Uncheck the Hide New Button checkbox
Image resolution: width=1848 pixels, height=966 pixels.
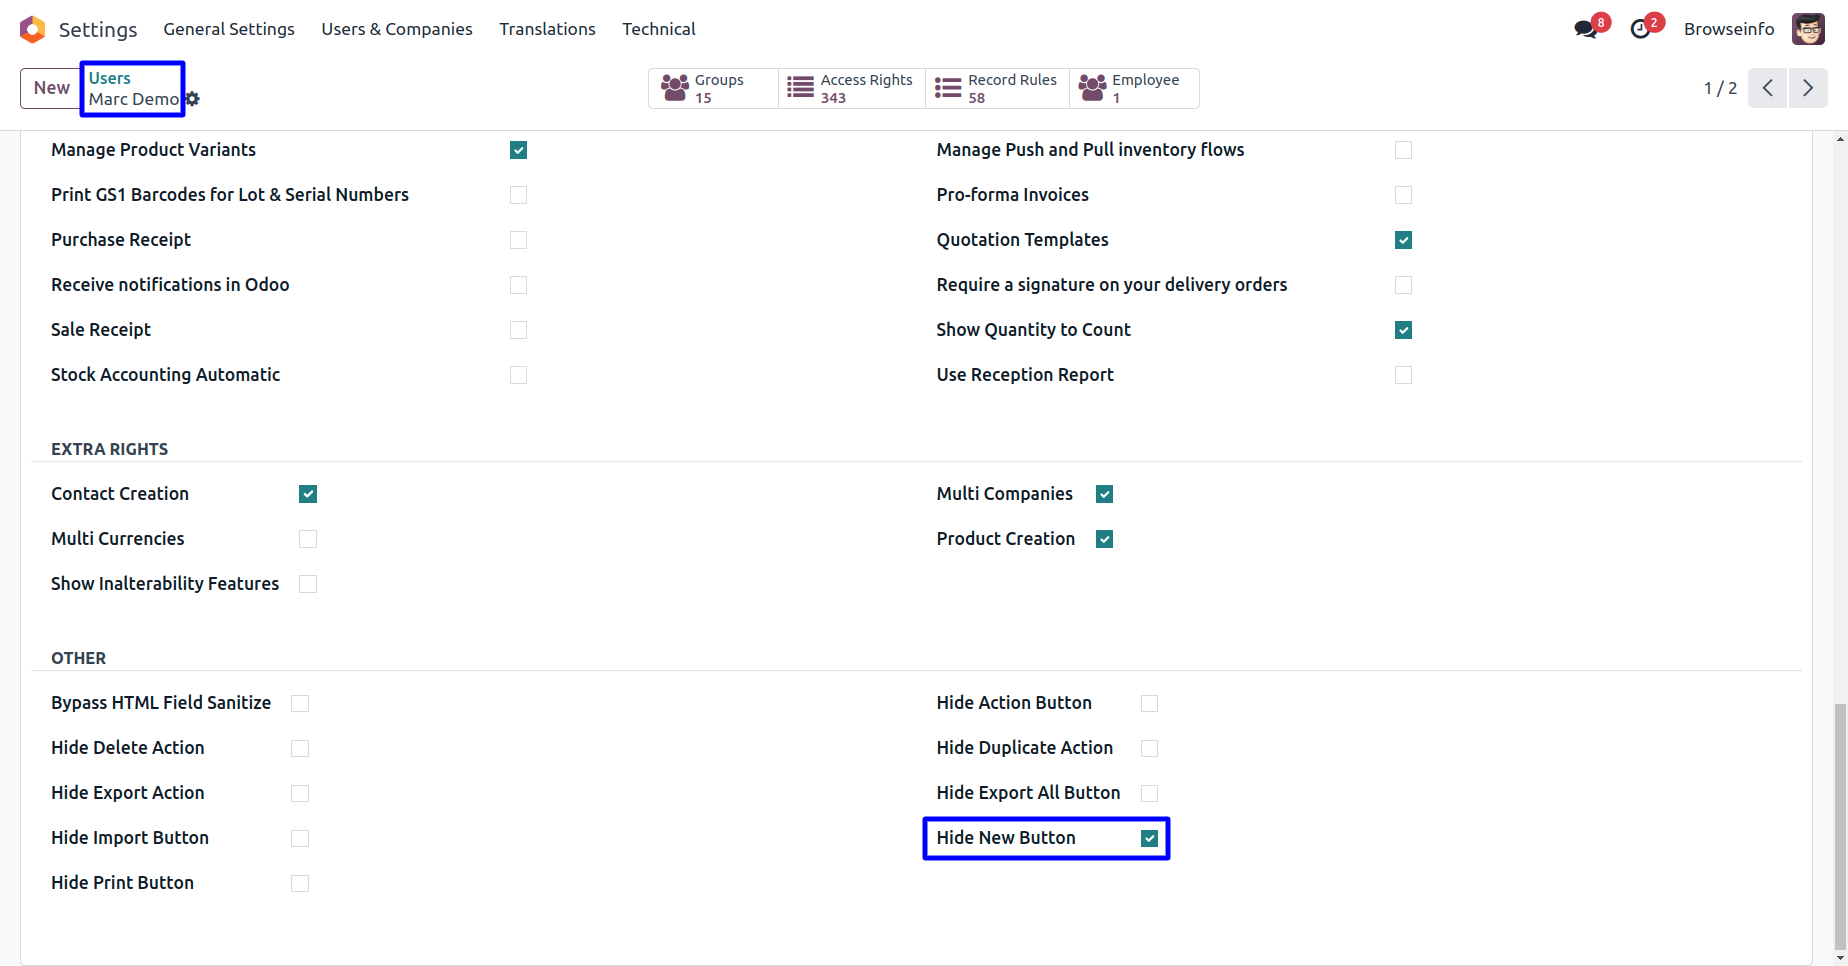pos(1150,838)
